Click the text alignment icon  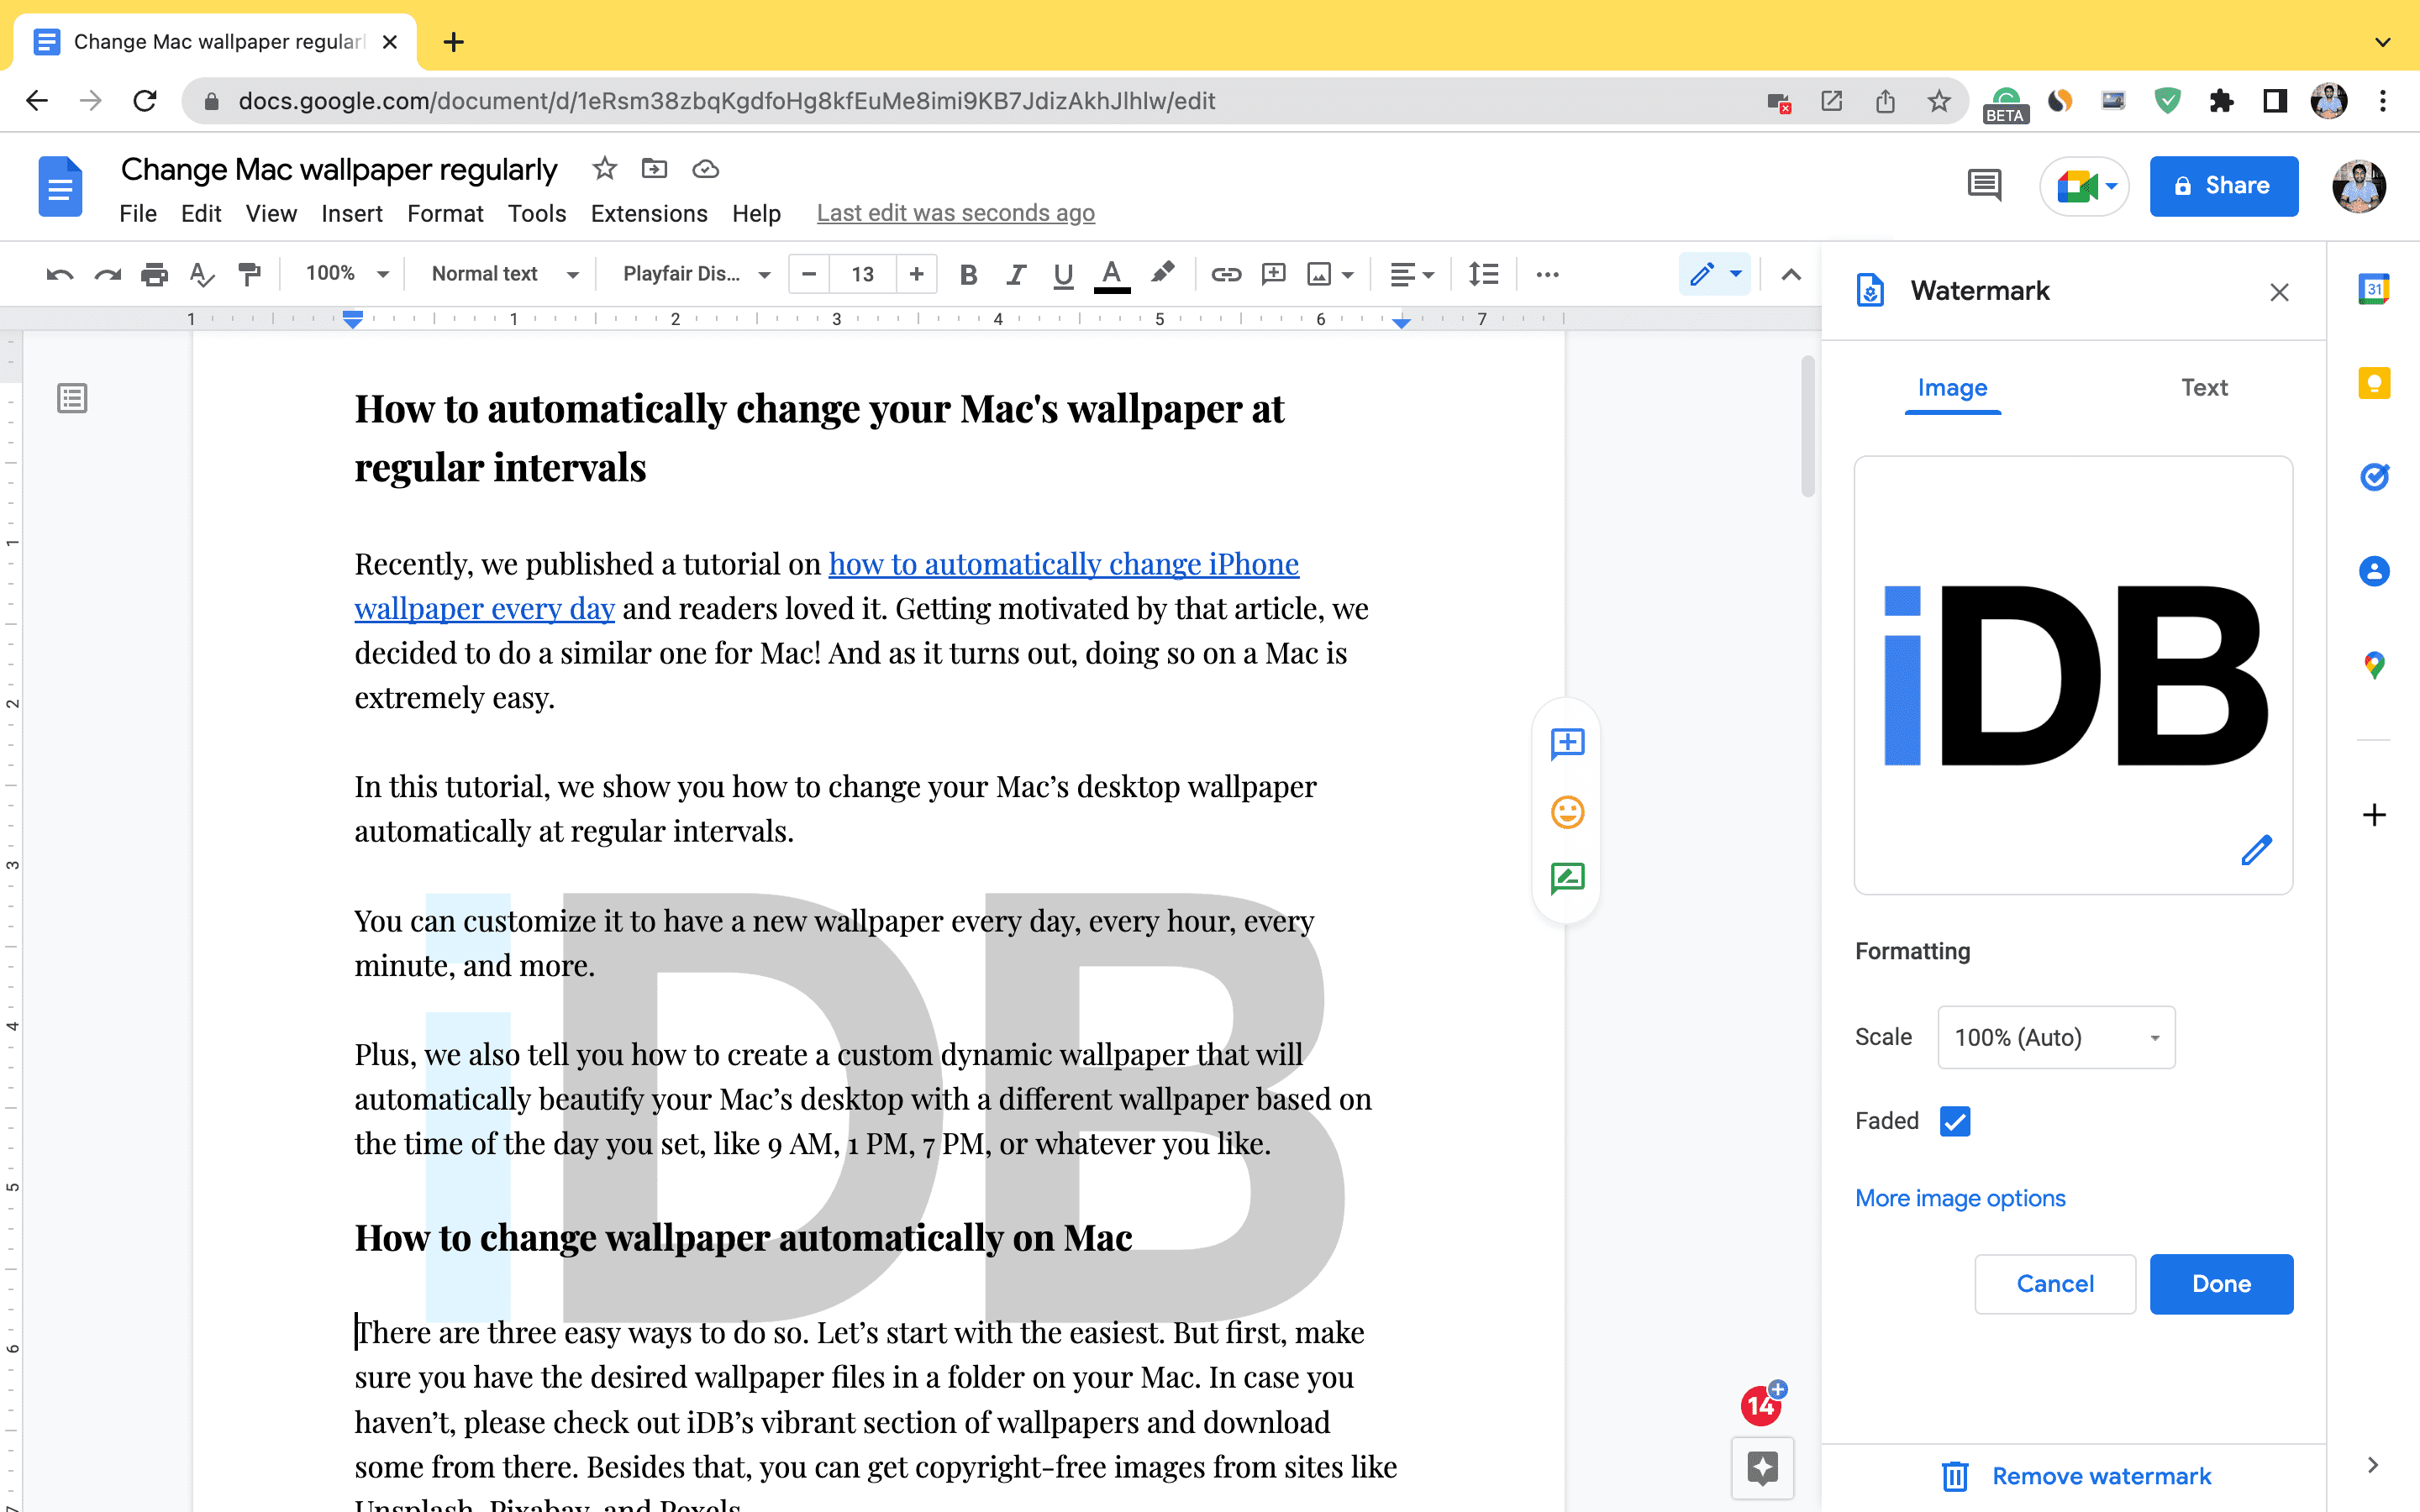pos(1409,276)
